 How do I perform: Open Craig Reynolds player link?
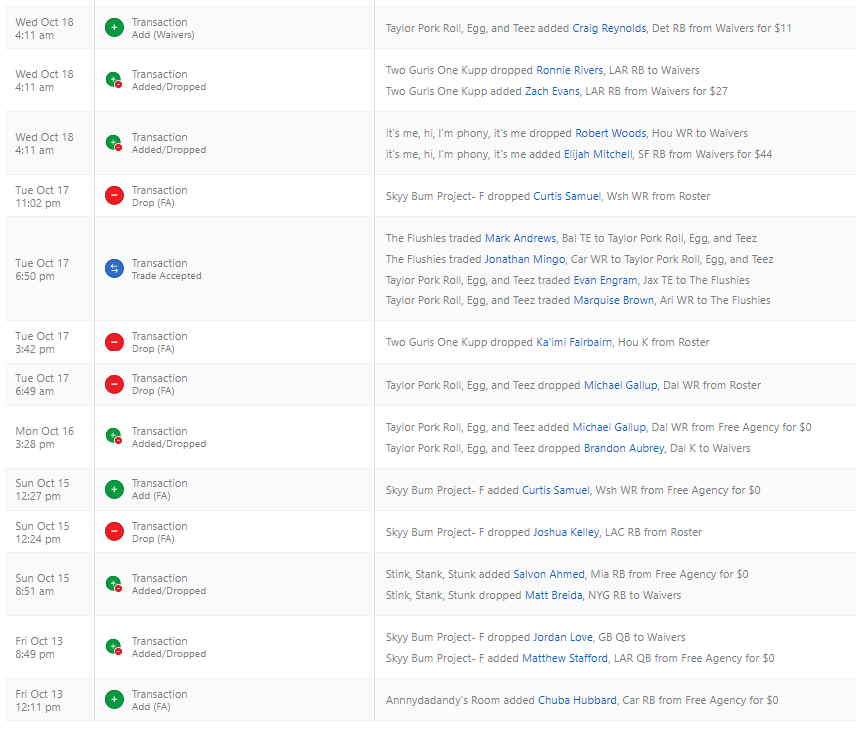(x=609, y=28)
